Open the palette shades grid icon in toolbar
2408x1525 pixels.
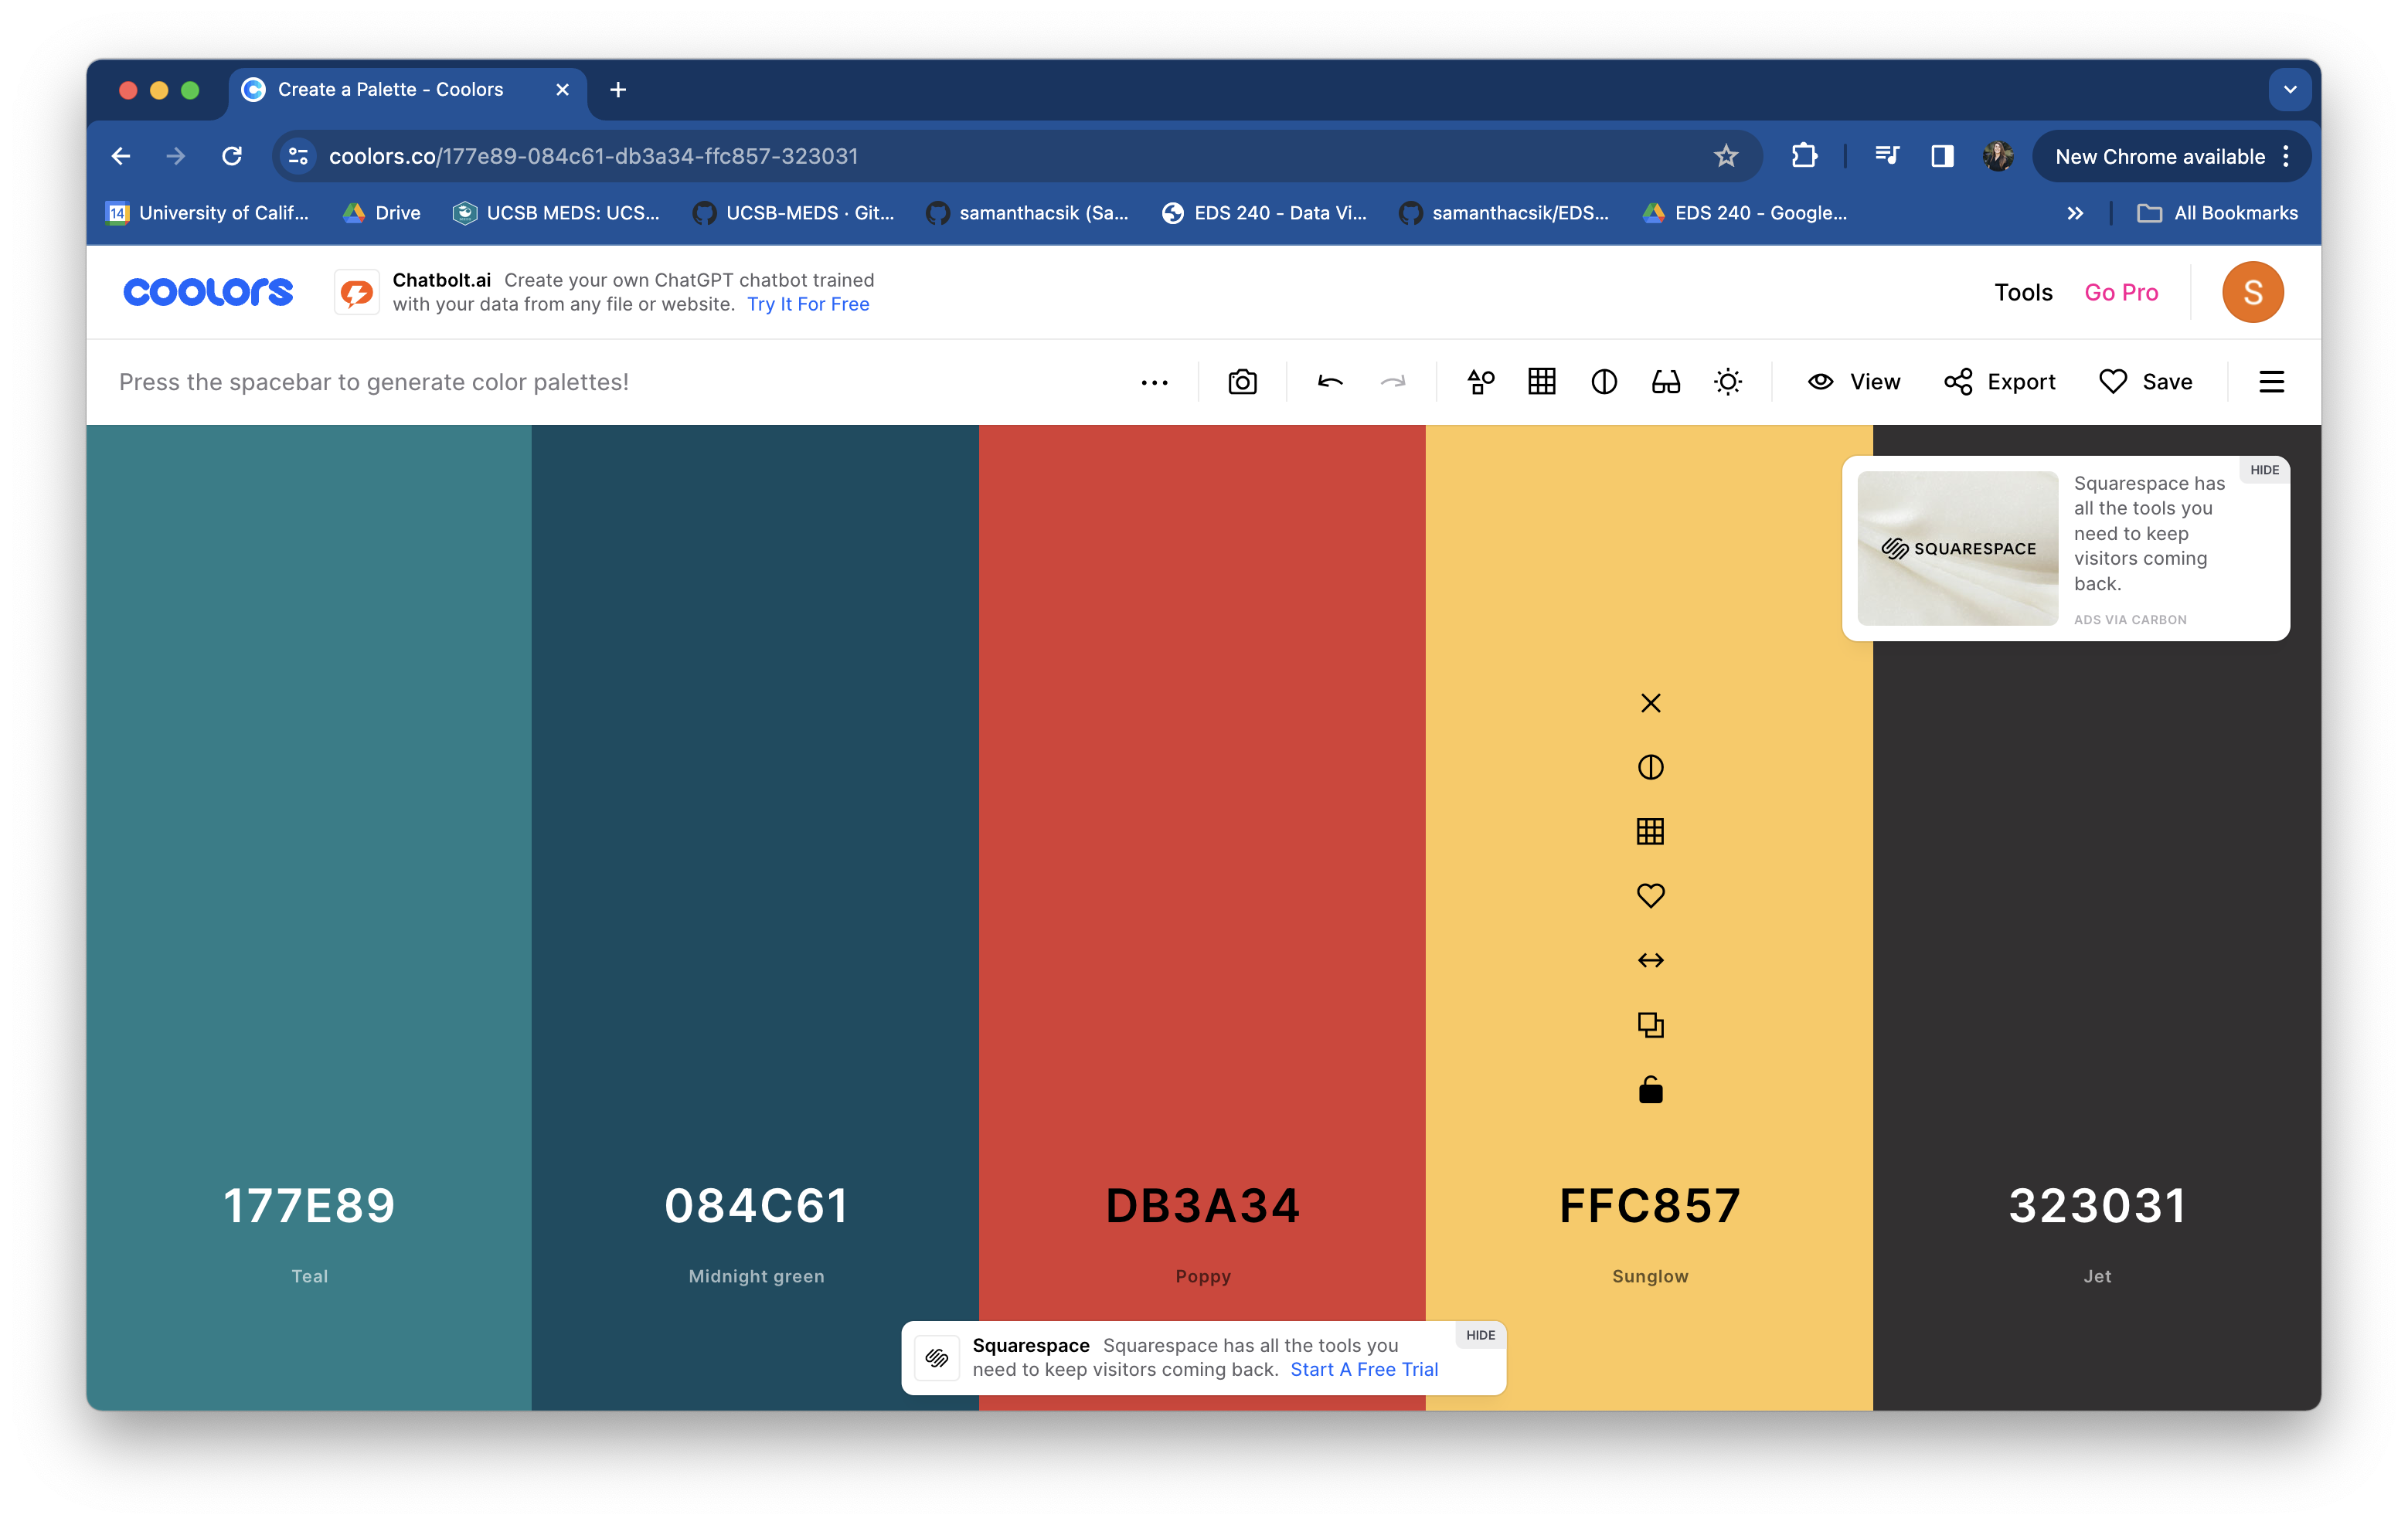point(1541,382)
